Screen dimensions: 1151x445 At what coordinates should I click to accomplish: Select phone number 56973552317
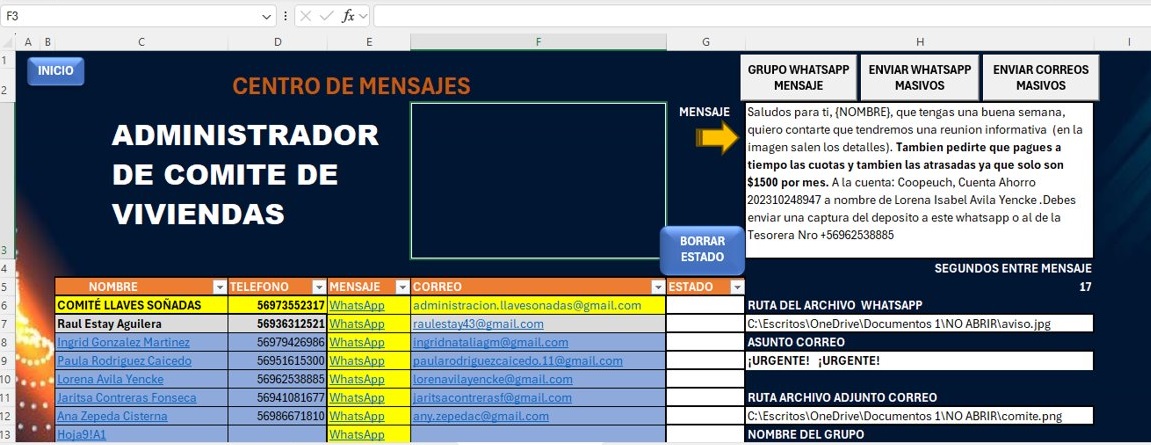[277, 305]
